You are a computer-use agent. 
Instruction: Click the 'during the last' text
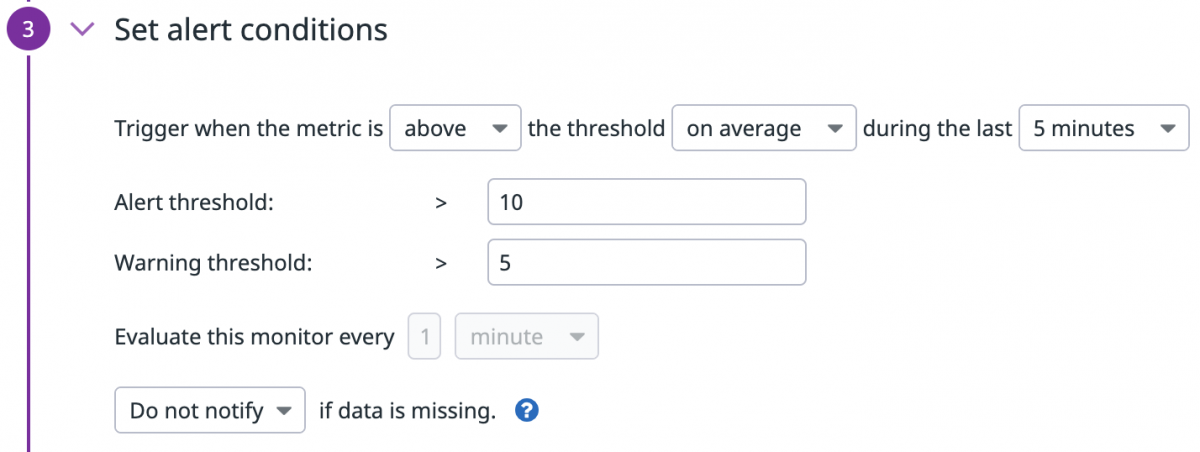[938, 128]
